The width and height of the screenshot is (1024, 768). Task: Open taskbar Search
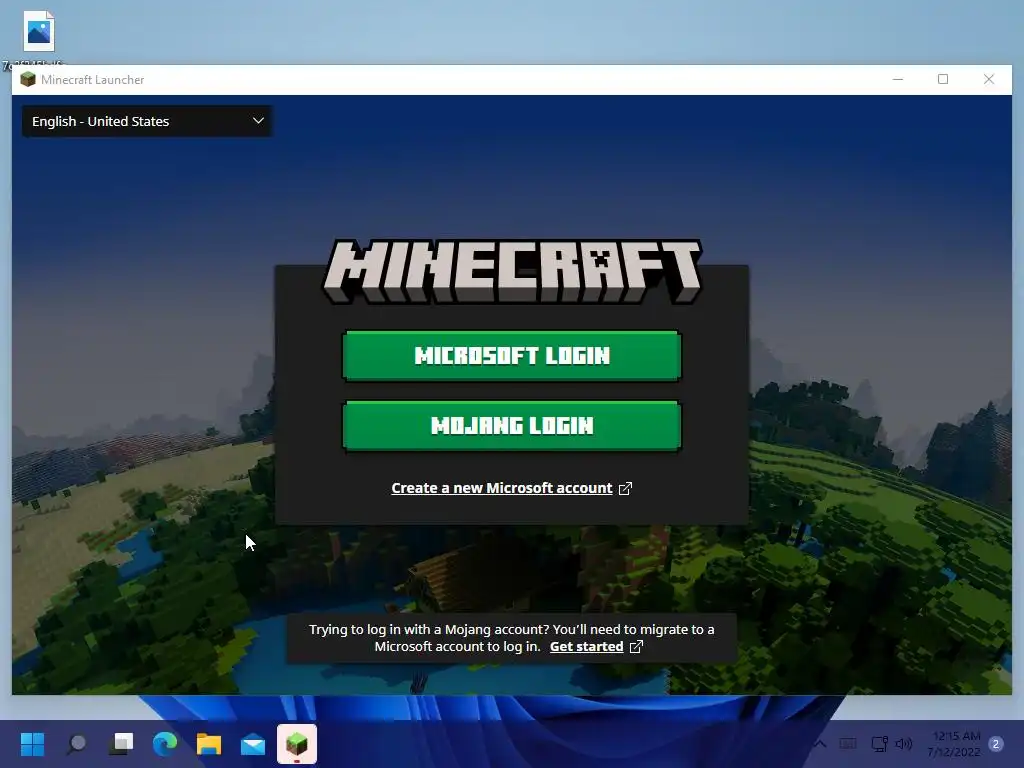pyautogui.click(x=76, y=744)
